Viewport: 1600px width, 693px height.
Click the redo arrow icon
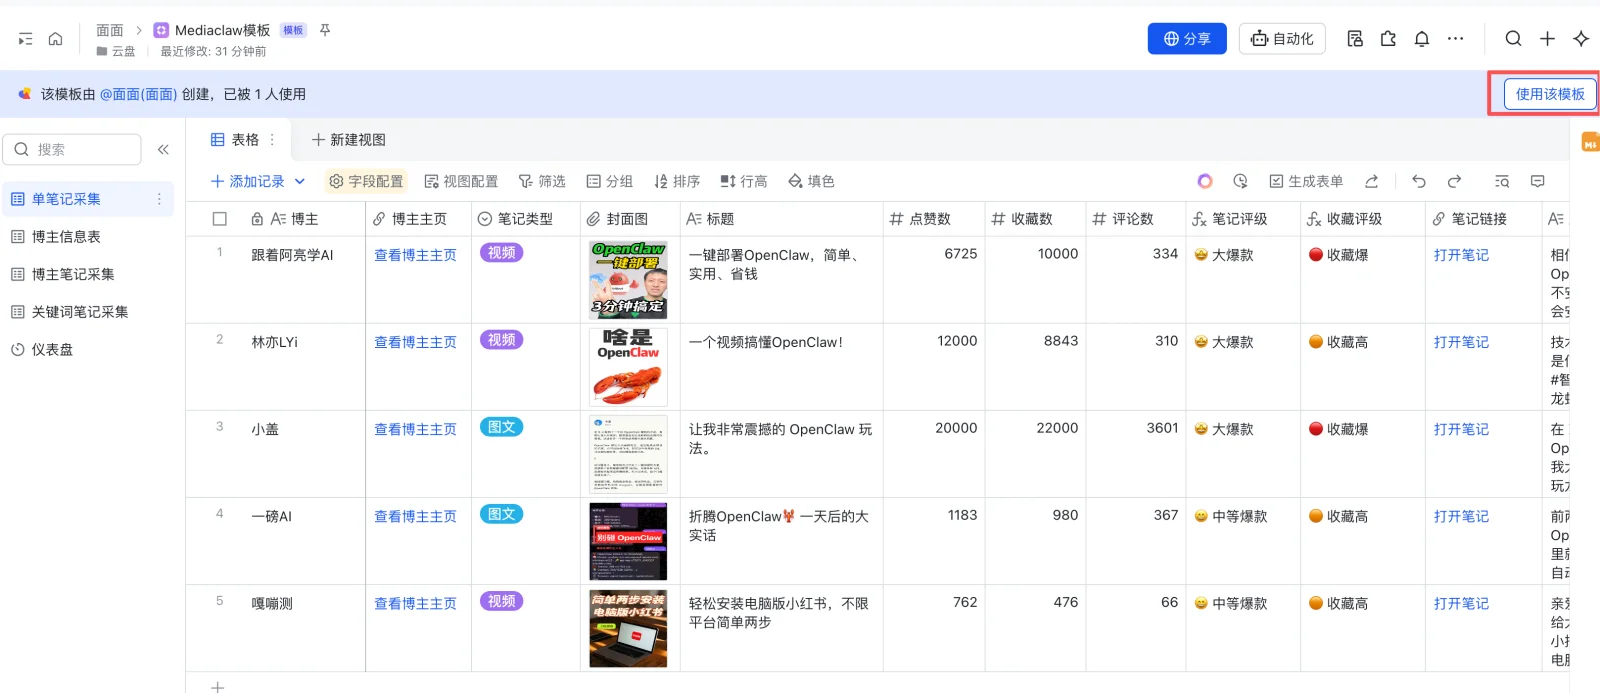coord(1454,181)
